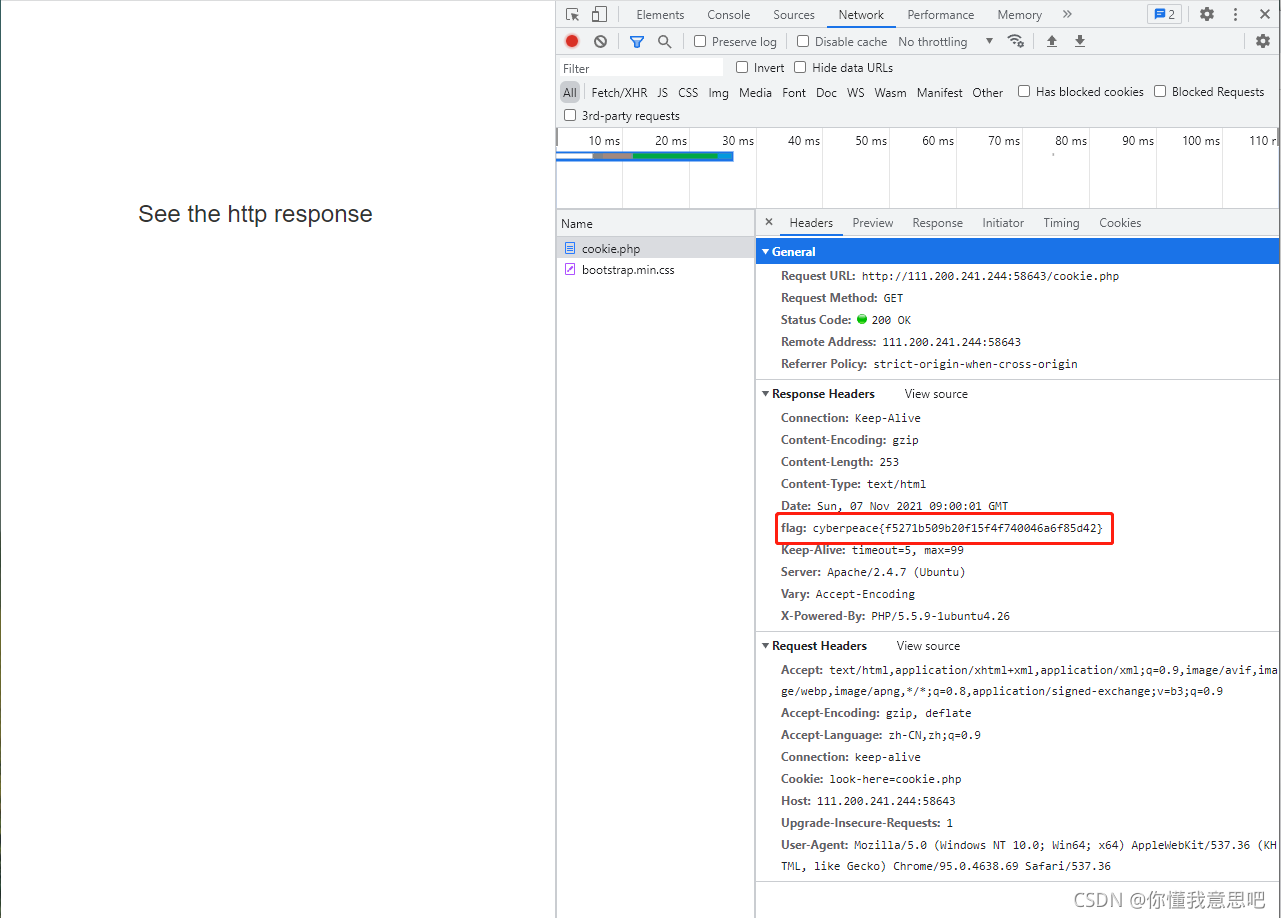The width and height of the screenshot is (1281, 918).
Task: Open network conditions wifi icon
Action: click(x=1016, y=41)
